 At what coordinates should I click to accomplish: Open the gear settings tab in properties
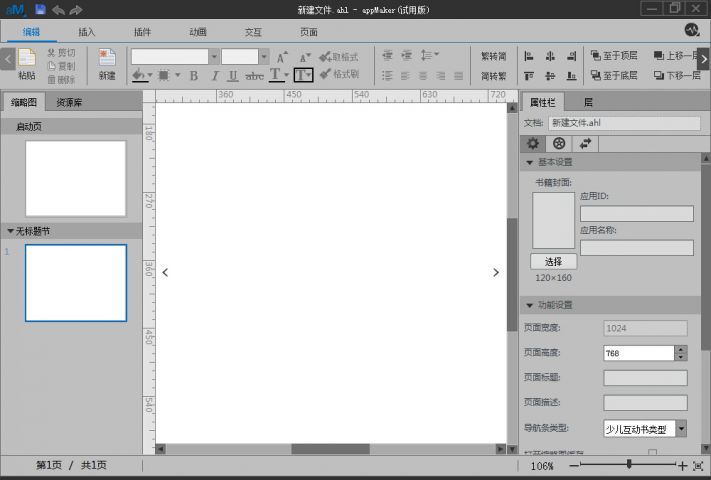click(x=534, y=143)
